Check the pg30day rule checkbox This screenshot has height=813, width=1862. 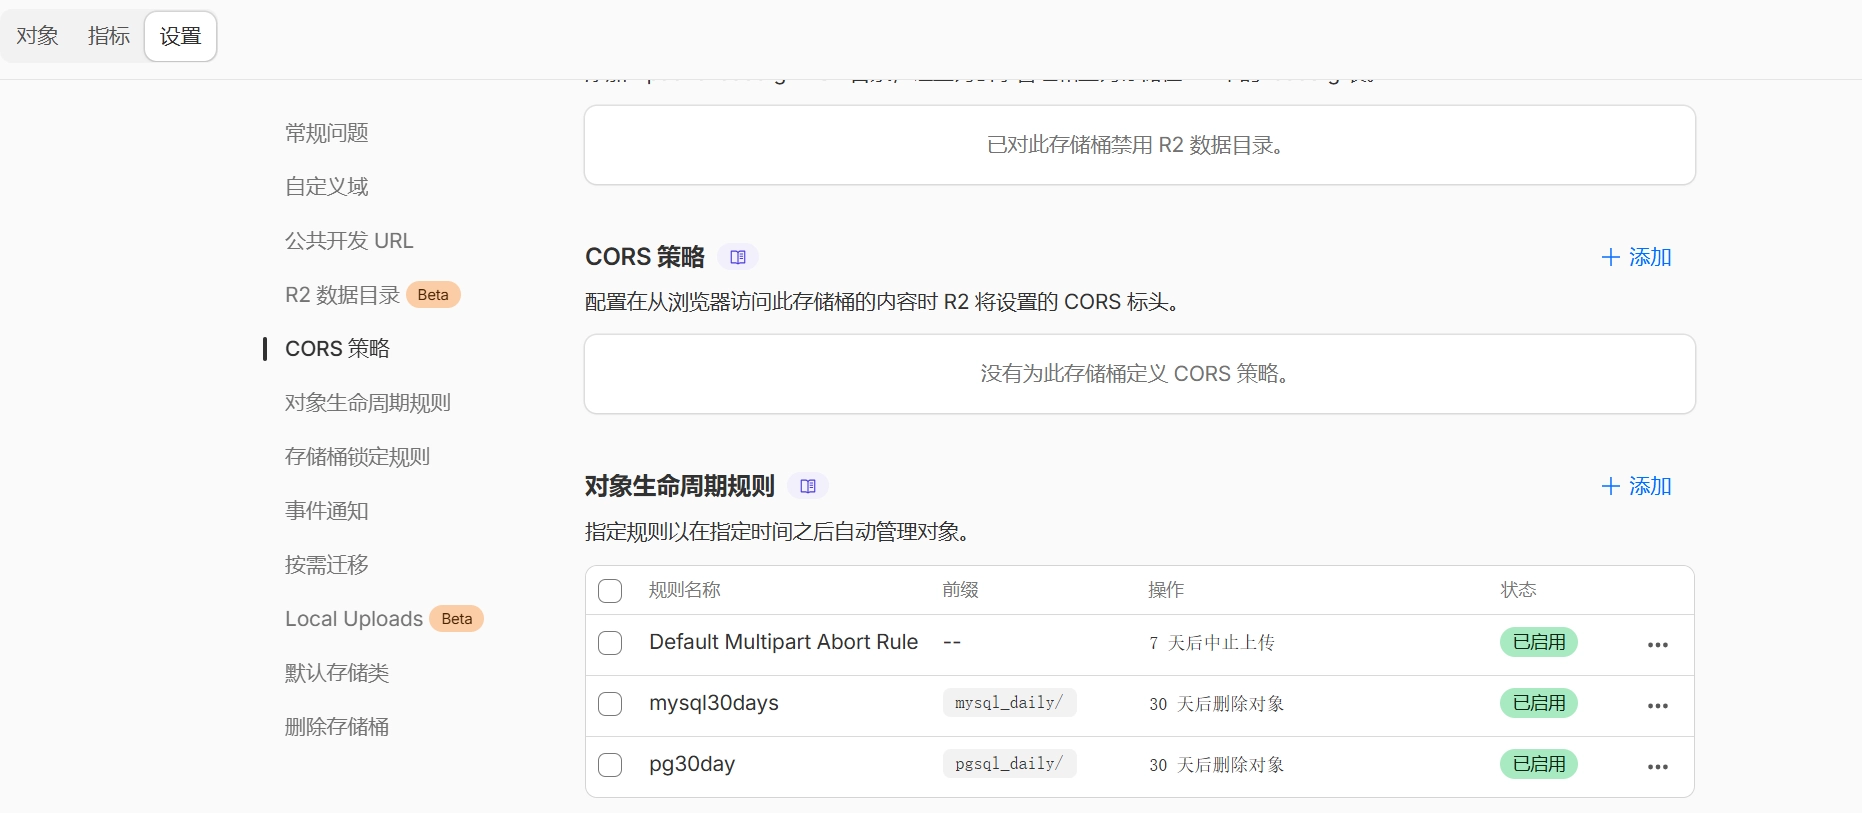pyautogui.click(x=610, y=765)
